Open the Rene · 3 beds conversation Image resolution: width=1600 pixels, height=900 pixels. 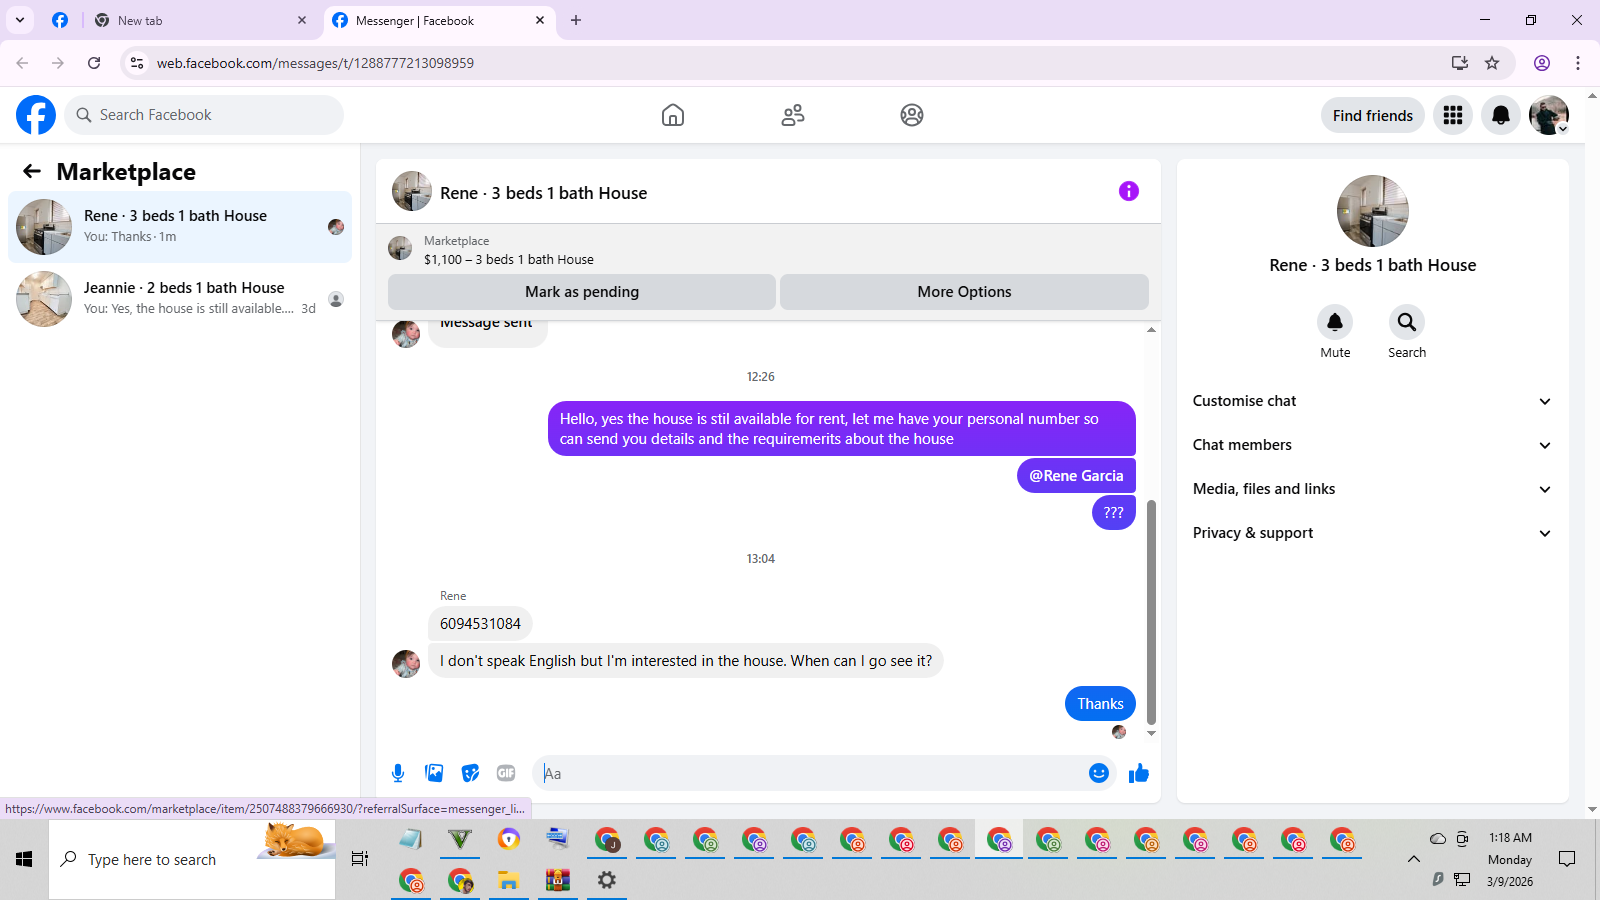(180, 227)
